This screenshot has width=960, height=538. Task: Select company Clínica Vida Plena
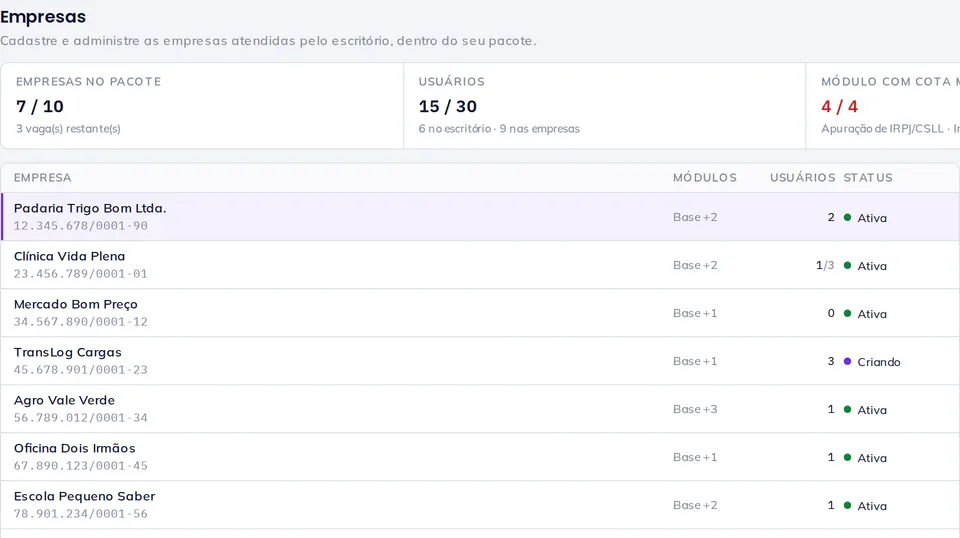pyautogui.click(x=69, y=256)
